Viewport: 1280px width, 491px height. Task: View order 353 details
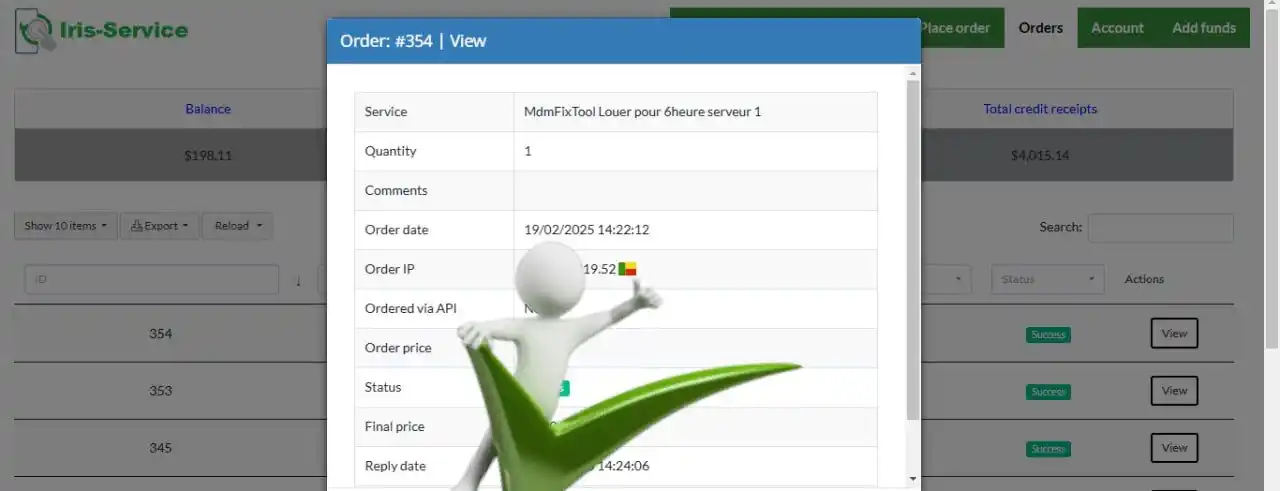(1174, 391)
